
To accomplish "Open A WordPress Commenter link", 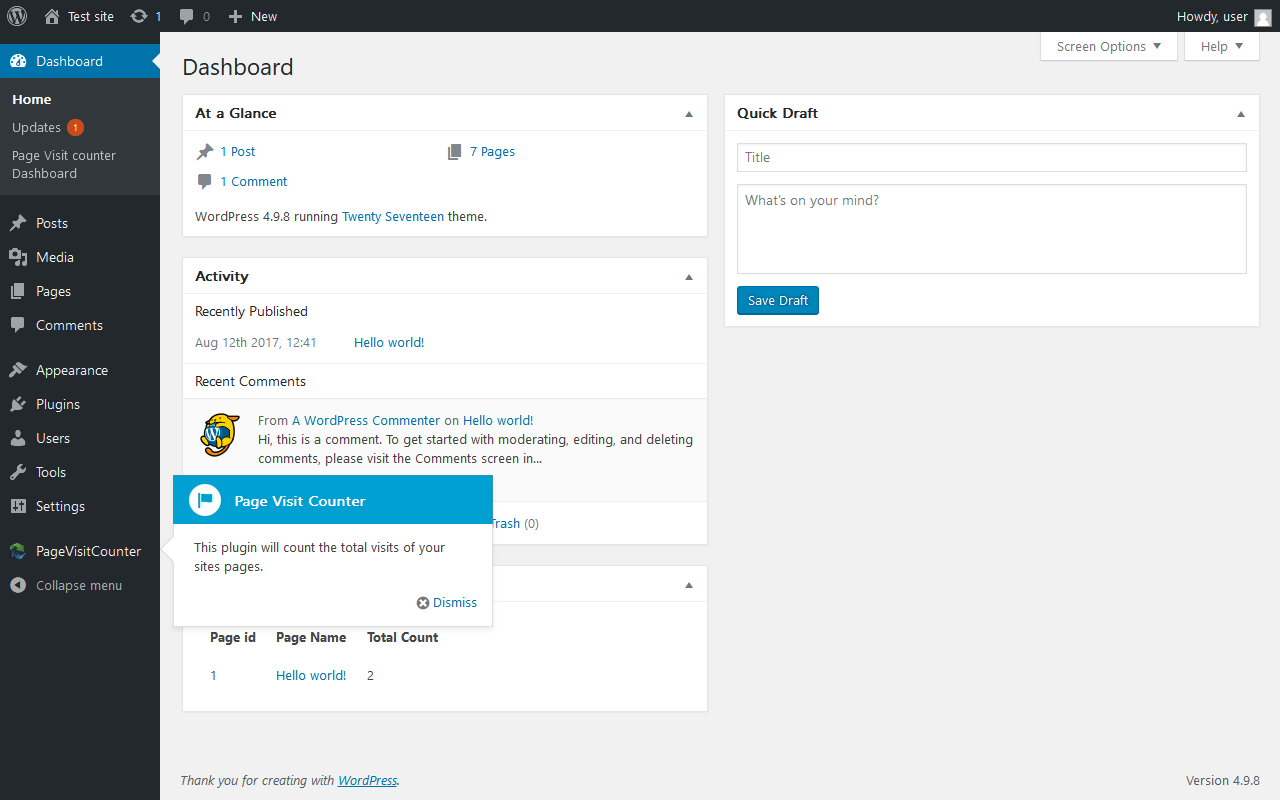I will [366, 421].
